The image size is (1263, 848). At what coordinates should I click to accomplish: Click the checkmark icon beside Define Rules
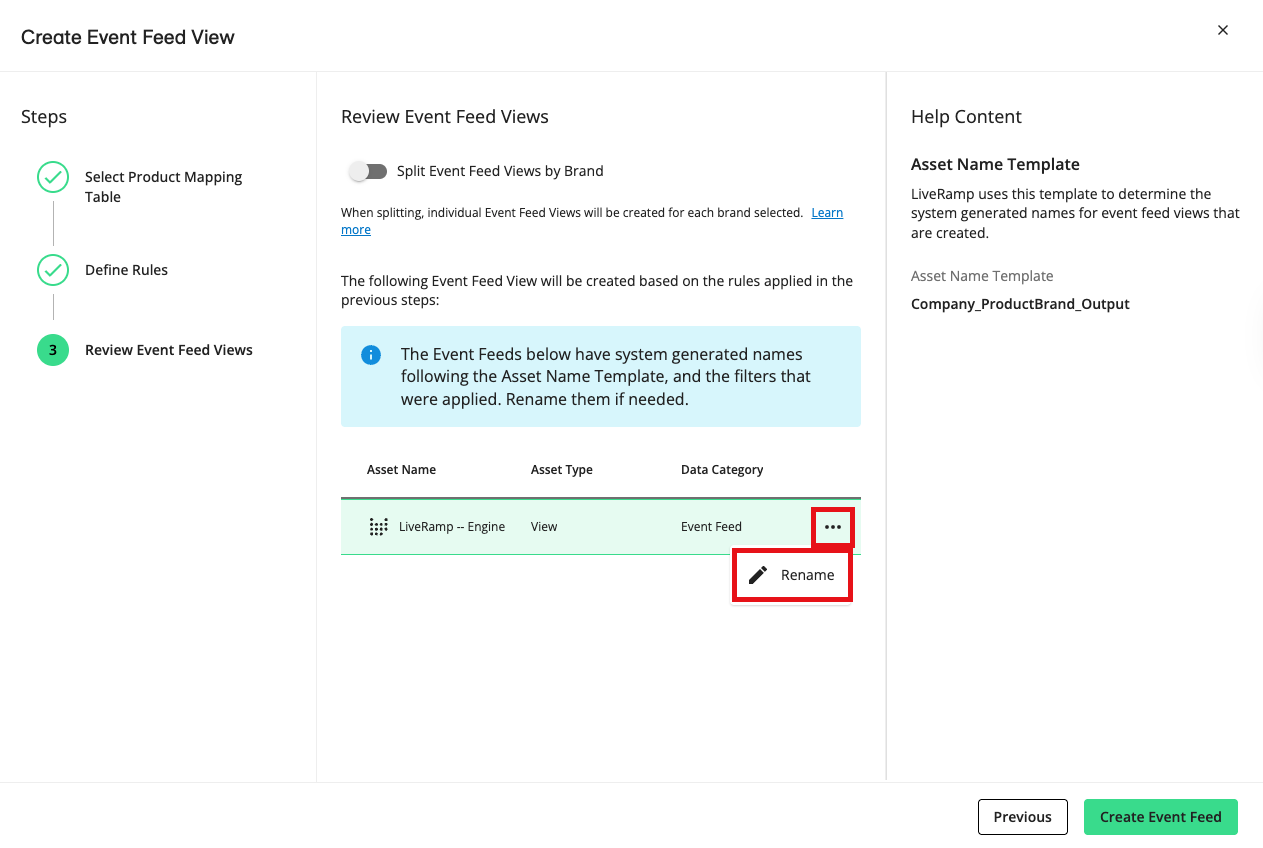(x=53, y=270)
